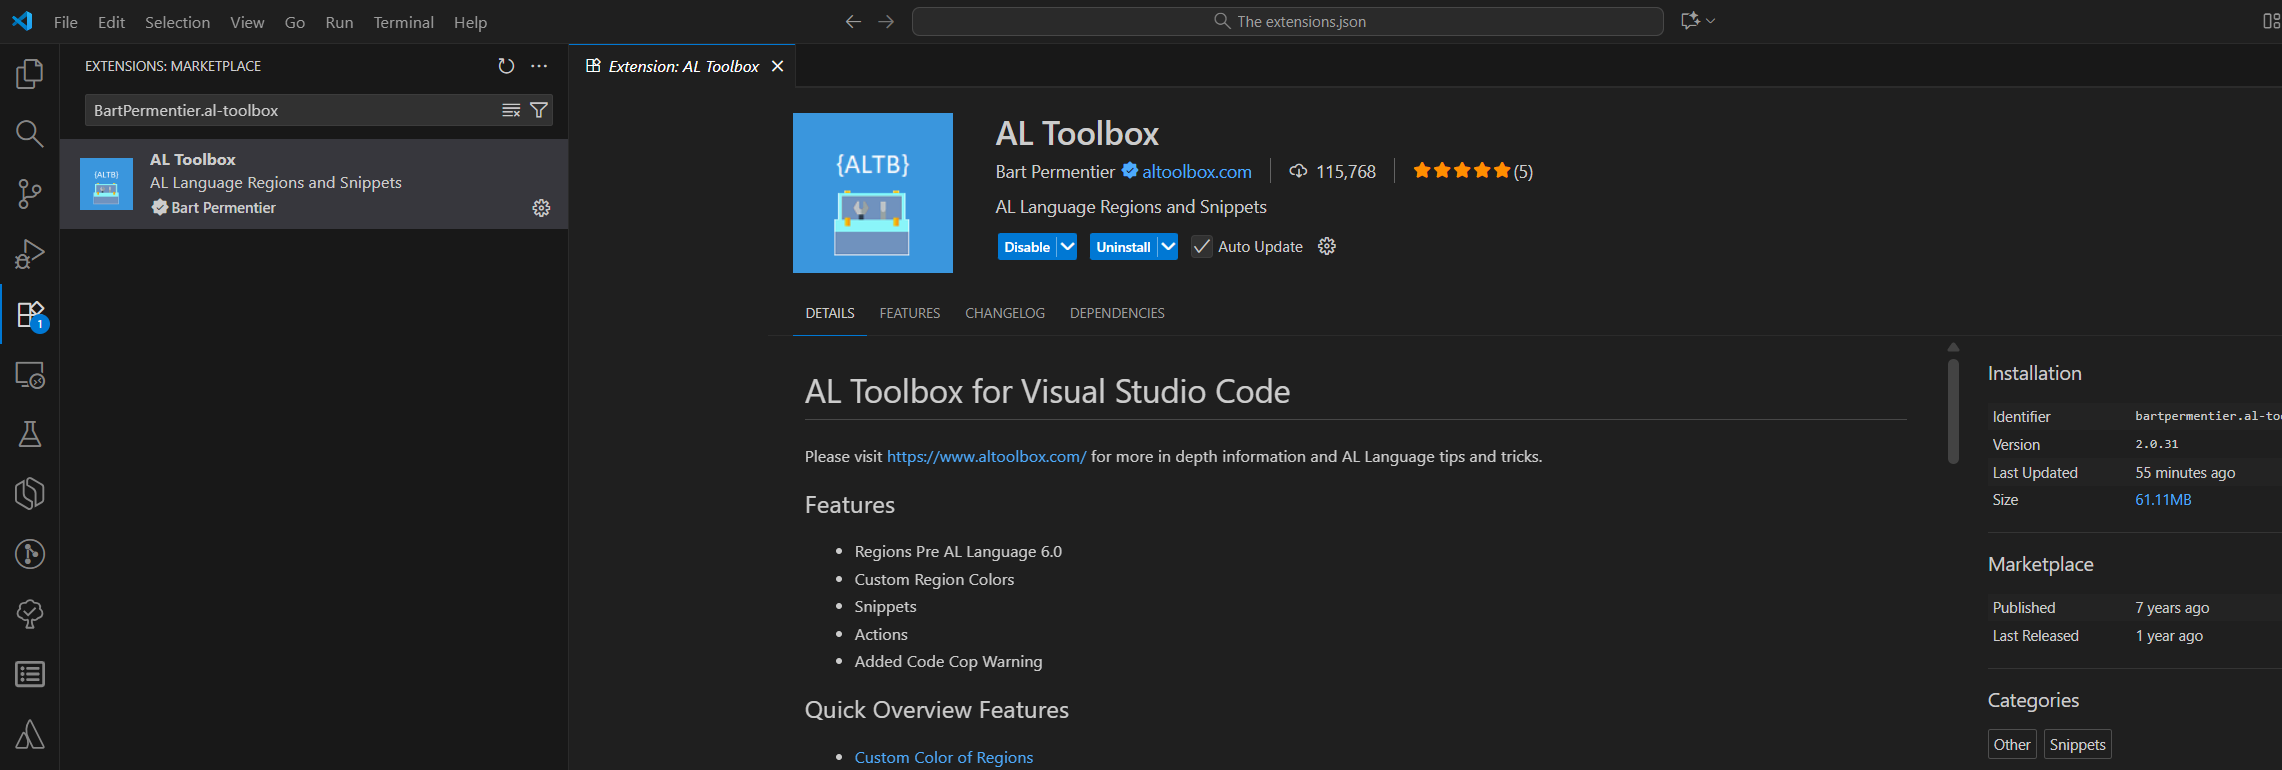Open the Custom Color of Regions link
The image size is (2282, 770).
tap(943, 757)
